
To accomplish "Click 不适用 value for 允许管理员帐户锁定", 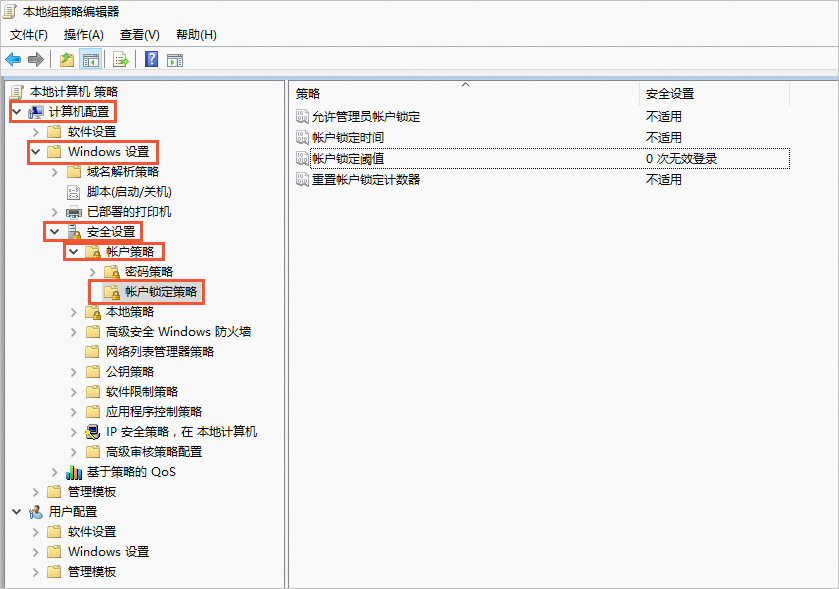I will pyautogui.click(x=663, y=116).
